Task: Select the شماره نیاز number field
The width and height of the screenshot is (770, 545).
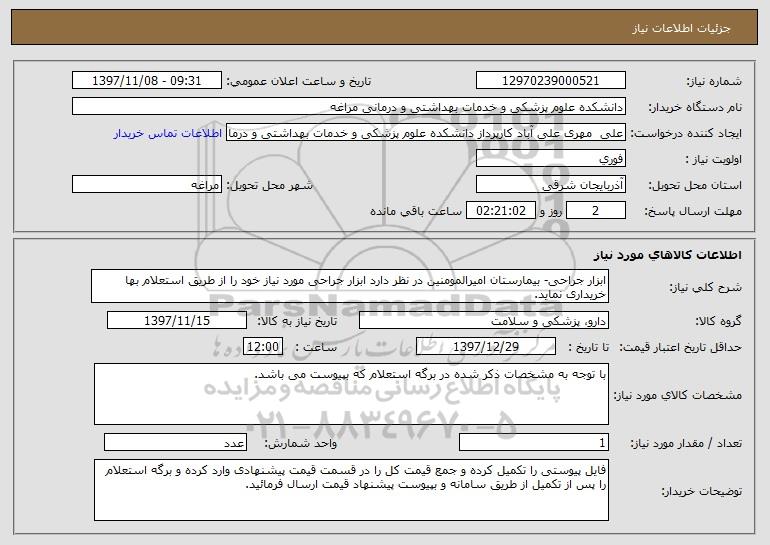Action: 550,81
